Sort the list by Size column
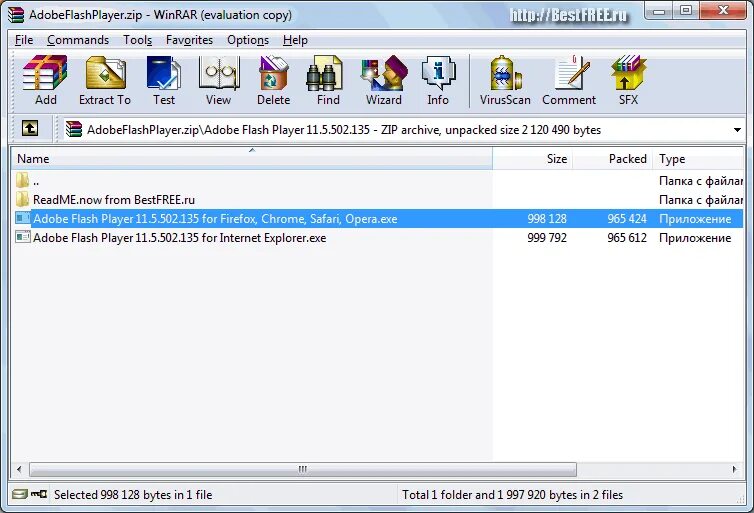 tap(532, 159)
